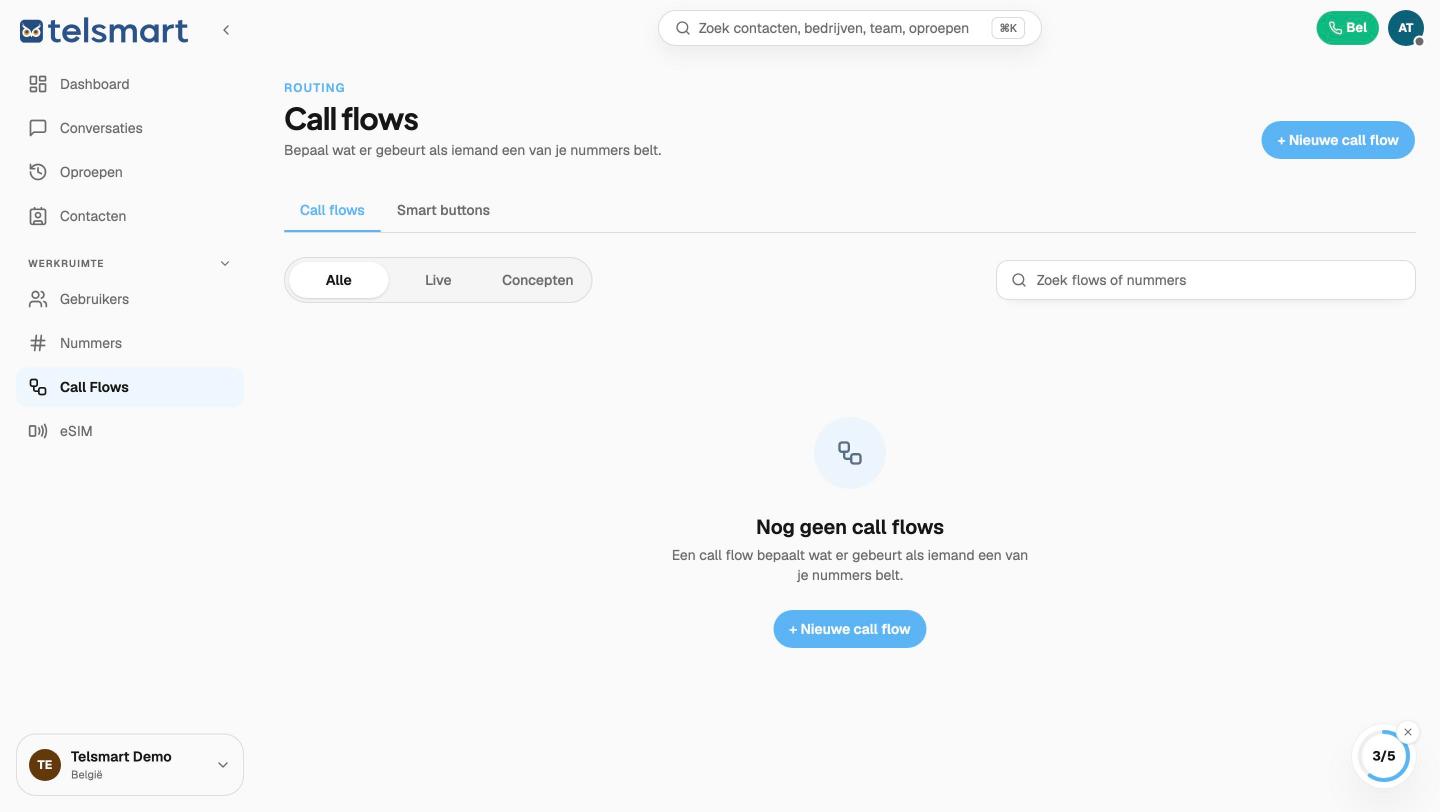Click Nieuwe call flow in the page header
The height and width of the screenshot is (812, 1440).
(1338, 140)
